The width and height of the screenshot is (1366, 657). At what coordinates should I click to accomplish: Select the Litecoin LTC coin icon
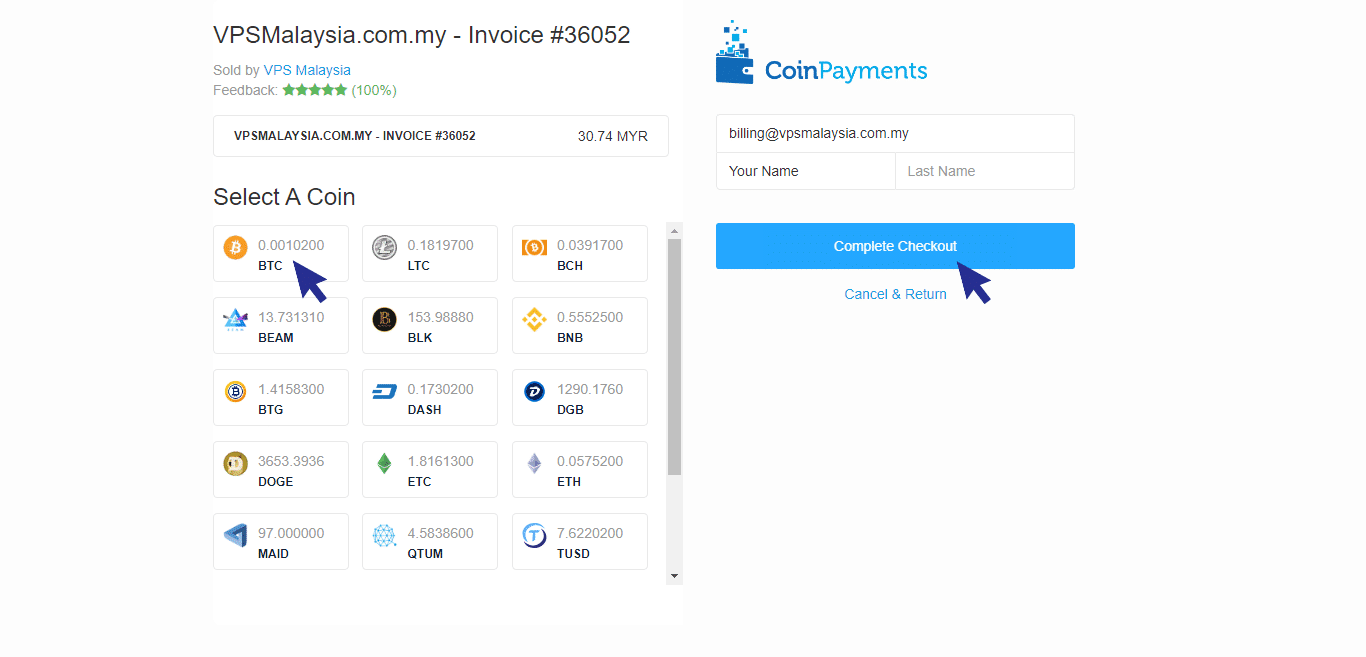point(385,247)
